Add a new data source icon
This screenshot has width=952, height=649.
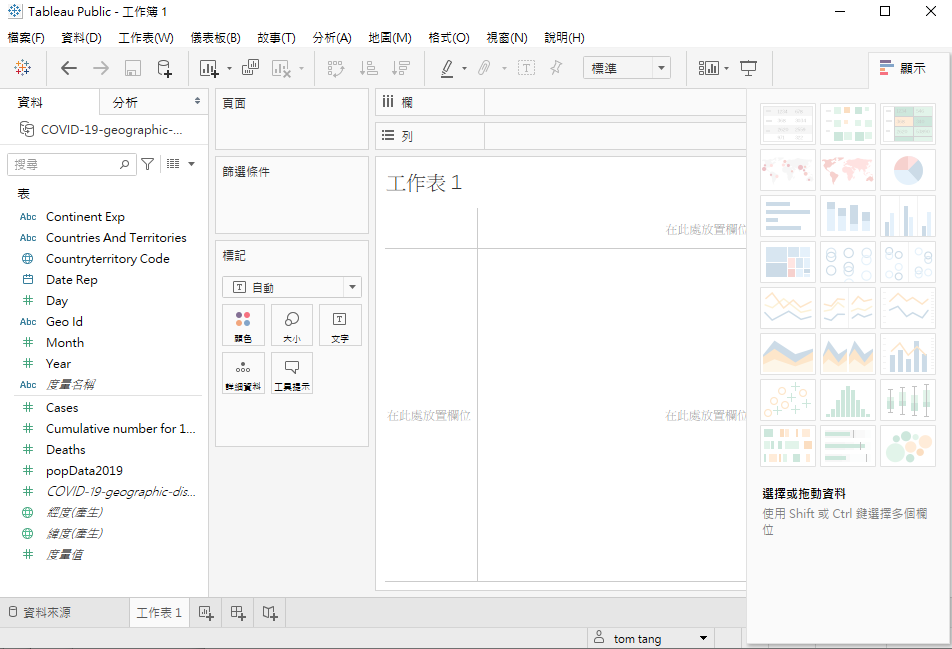coord(165,68)
